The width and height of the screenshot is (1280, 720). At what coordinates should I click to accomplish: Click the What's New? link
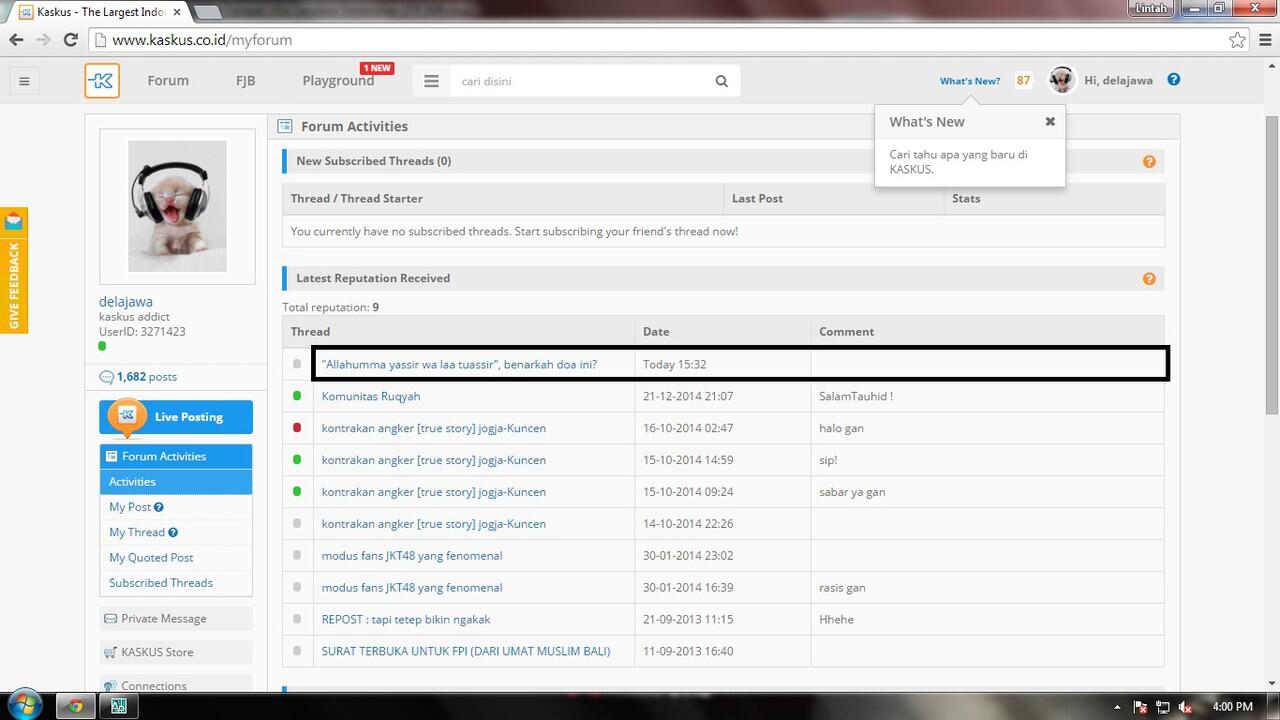tap(970, 81)
